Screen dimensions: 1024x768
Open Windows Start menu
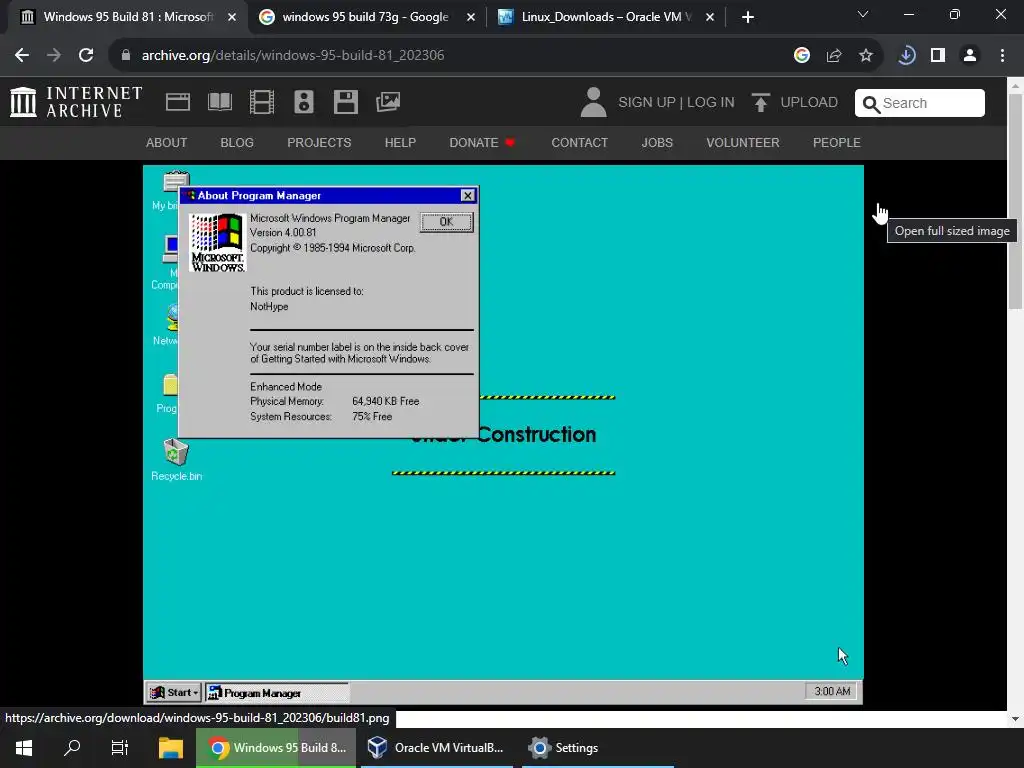tap(24, 748)
